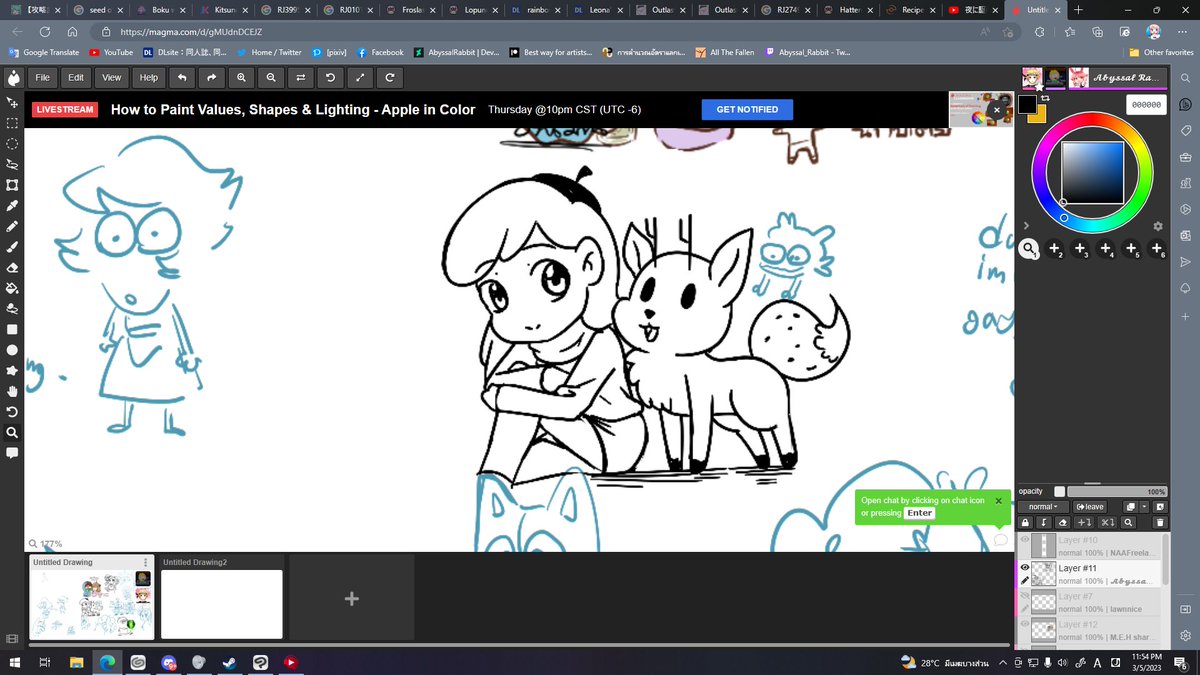Open the chat speech bubble in left toolbar
The width and height of the screenshot is (1200, 675).
coord(12,453)
